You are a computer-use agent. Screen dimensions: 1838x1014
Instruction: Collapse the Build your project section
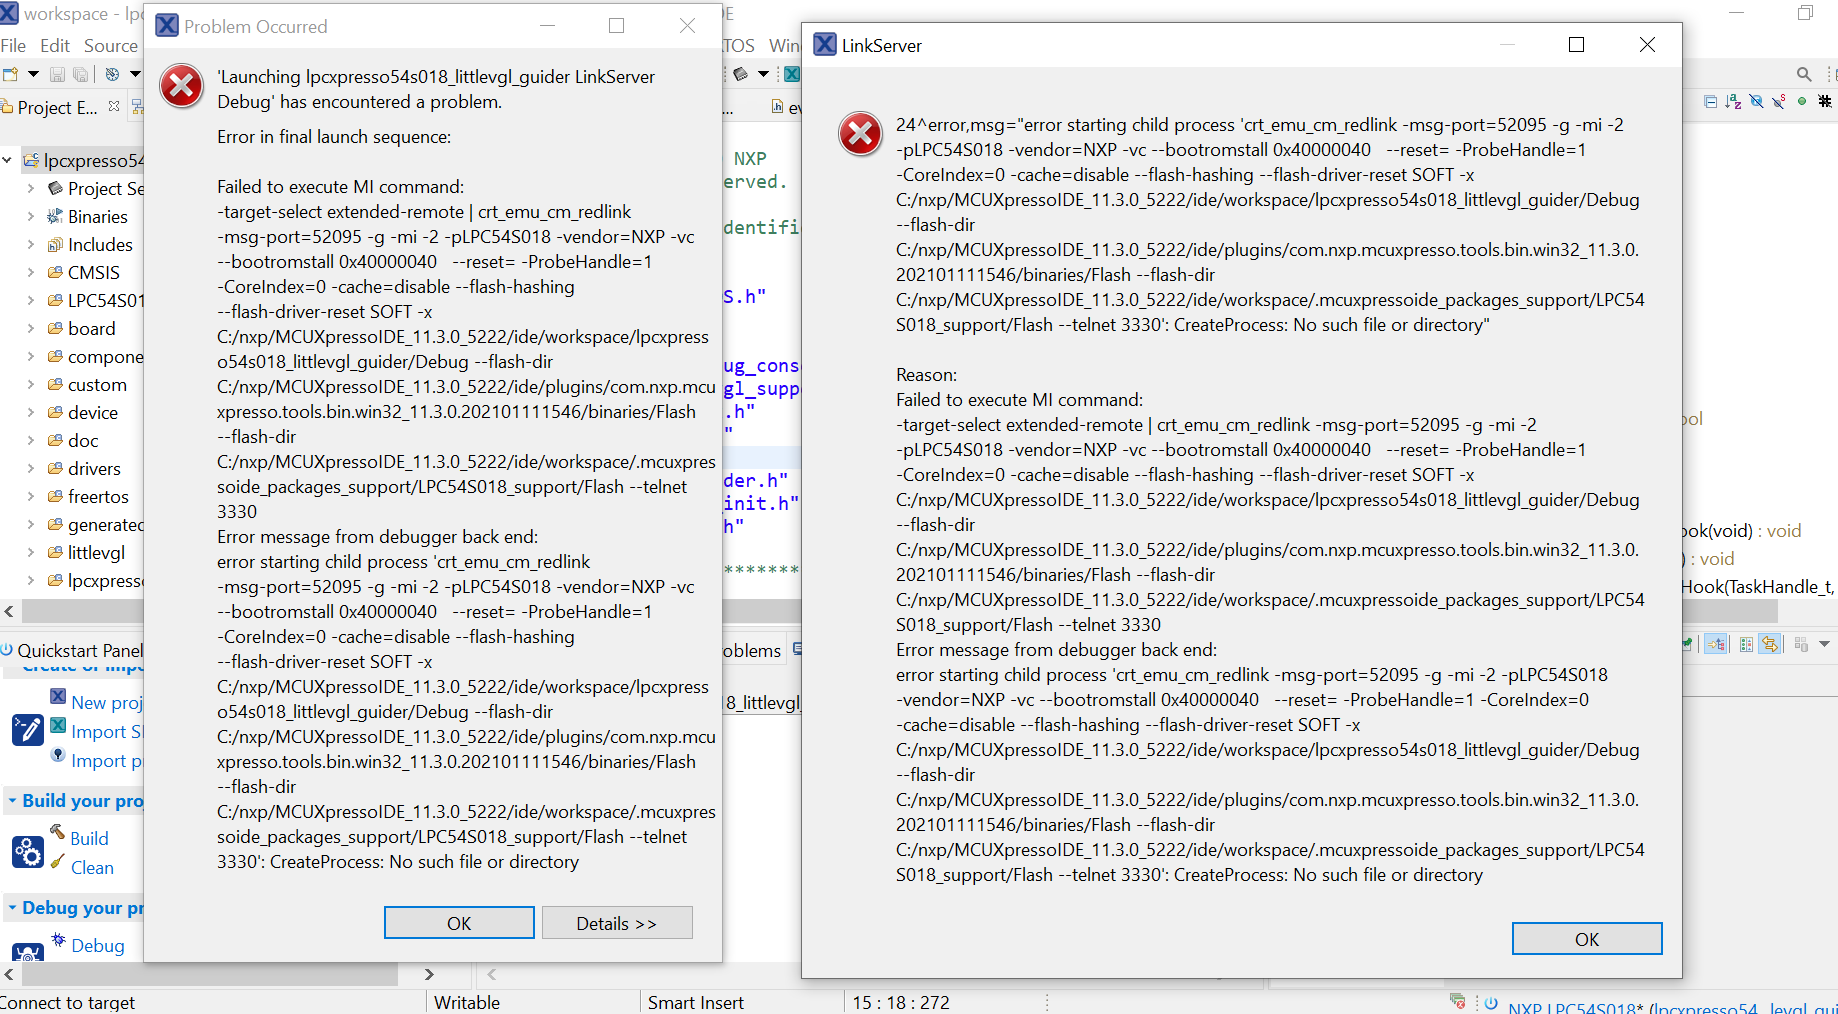pyautogui.click(x=13, y=800)
